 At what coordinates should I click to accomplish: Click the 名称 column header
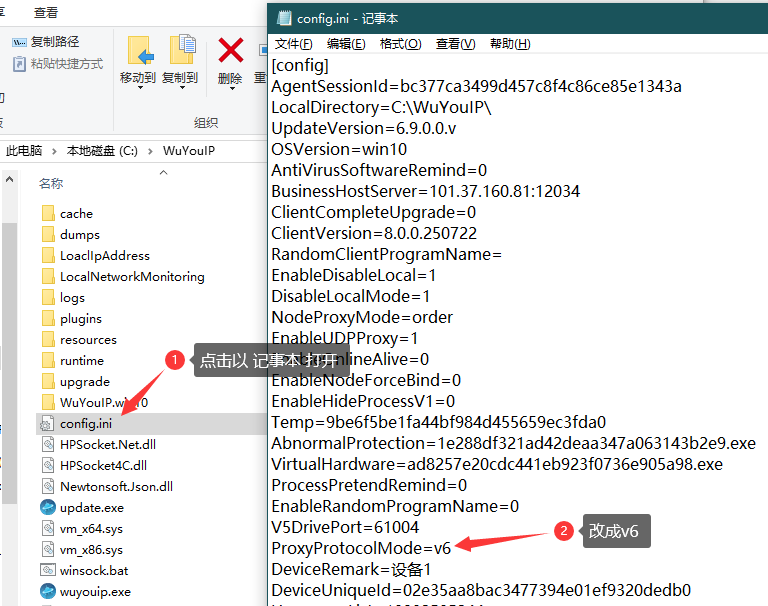click(51, 184)
